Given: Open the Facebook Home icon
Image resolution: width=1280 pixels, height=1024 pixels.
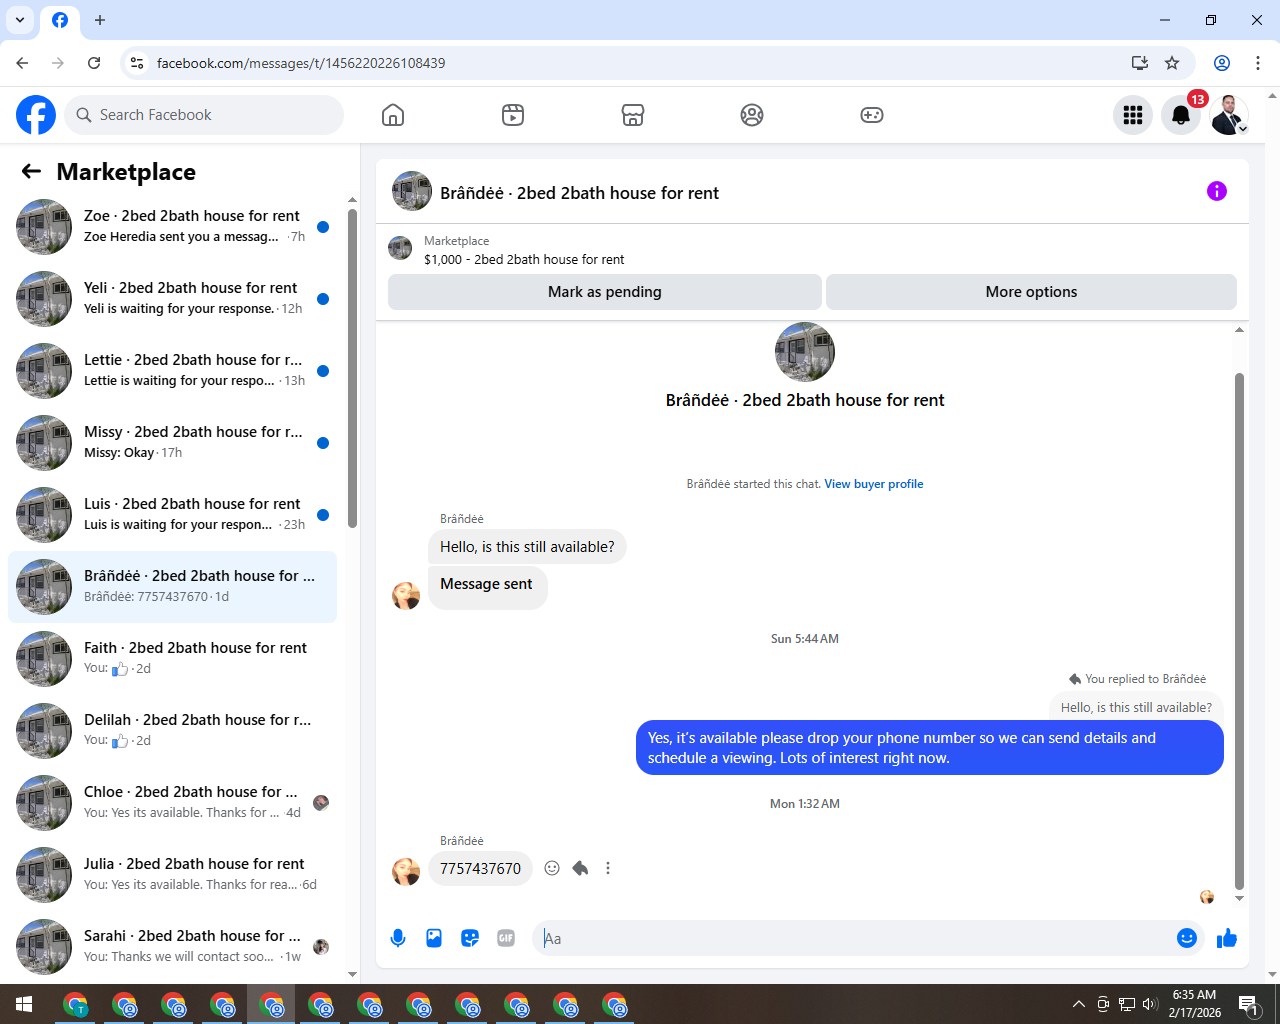Looking at the screenshot, I should tap(393, 115).
